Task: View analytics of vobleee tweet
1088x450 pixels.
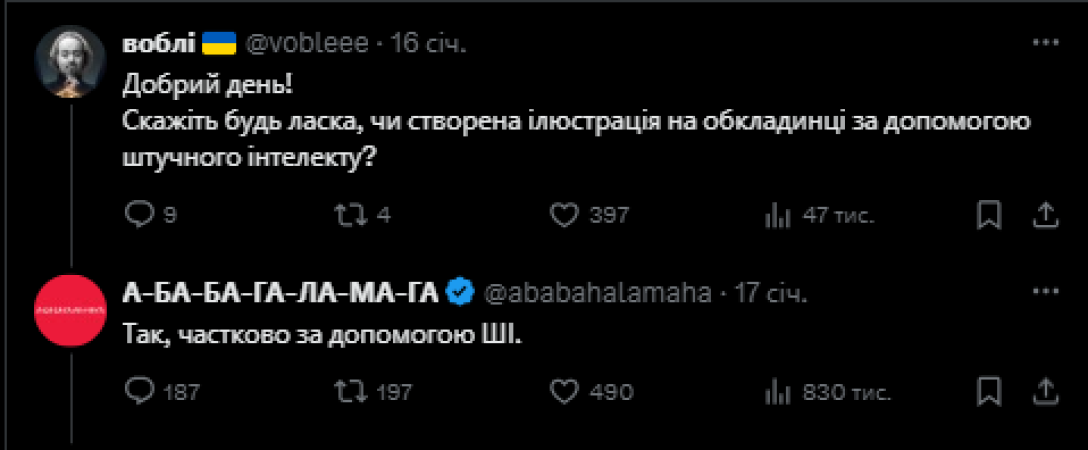Action: (x=776, y=214)
